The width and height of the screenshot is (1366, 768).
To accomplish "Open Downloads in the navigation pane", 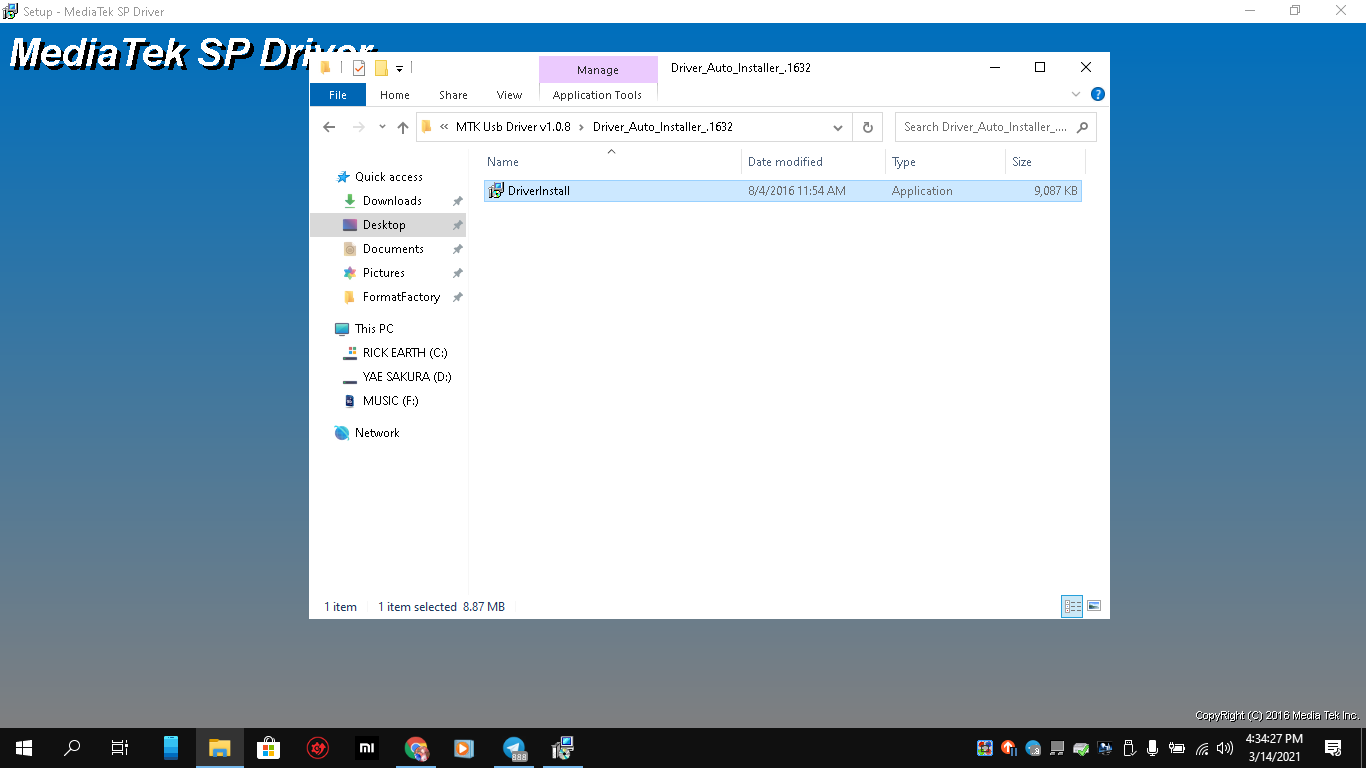I will coord(392,201).
